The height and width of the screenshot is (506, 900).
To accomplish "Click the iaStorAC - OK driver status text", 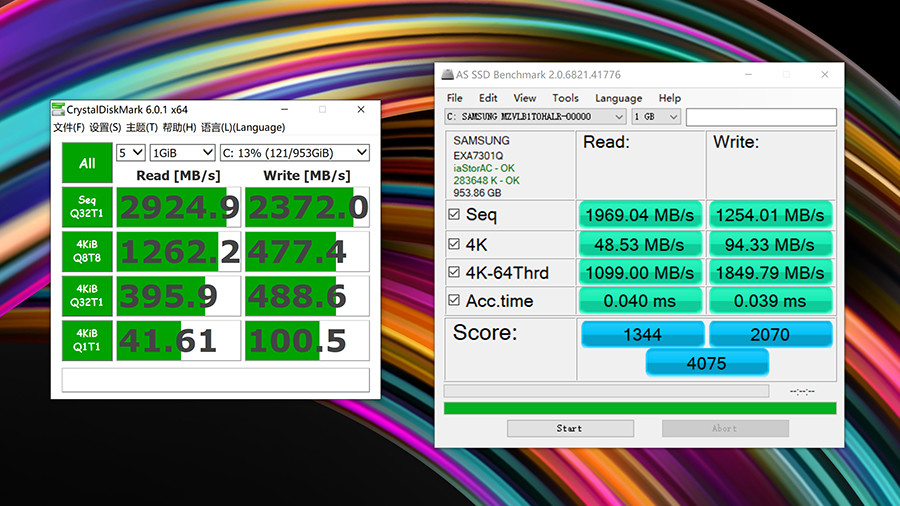I will (x=484, y=168).
